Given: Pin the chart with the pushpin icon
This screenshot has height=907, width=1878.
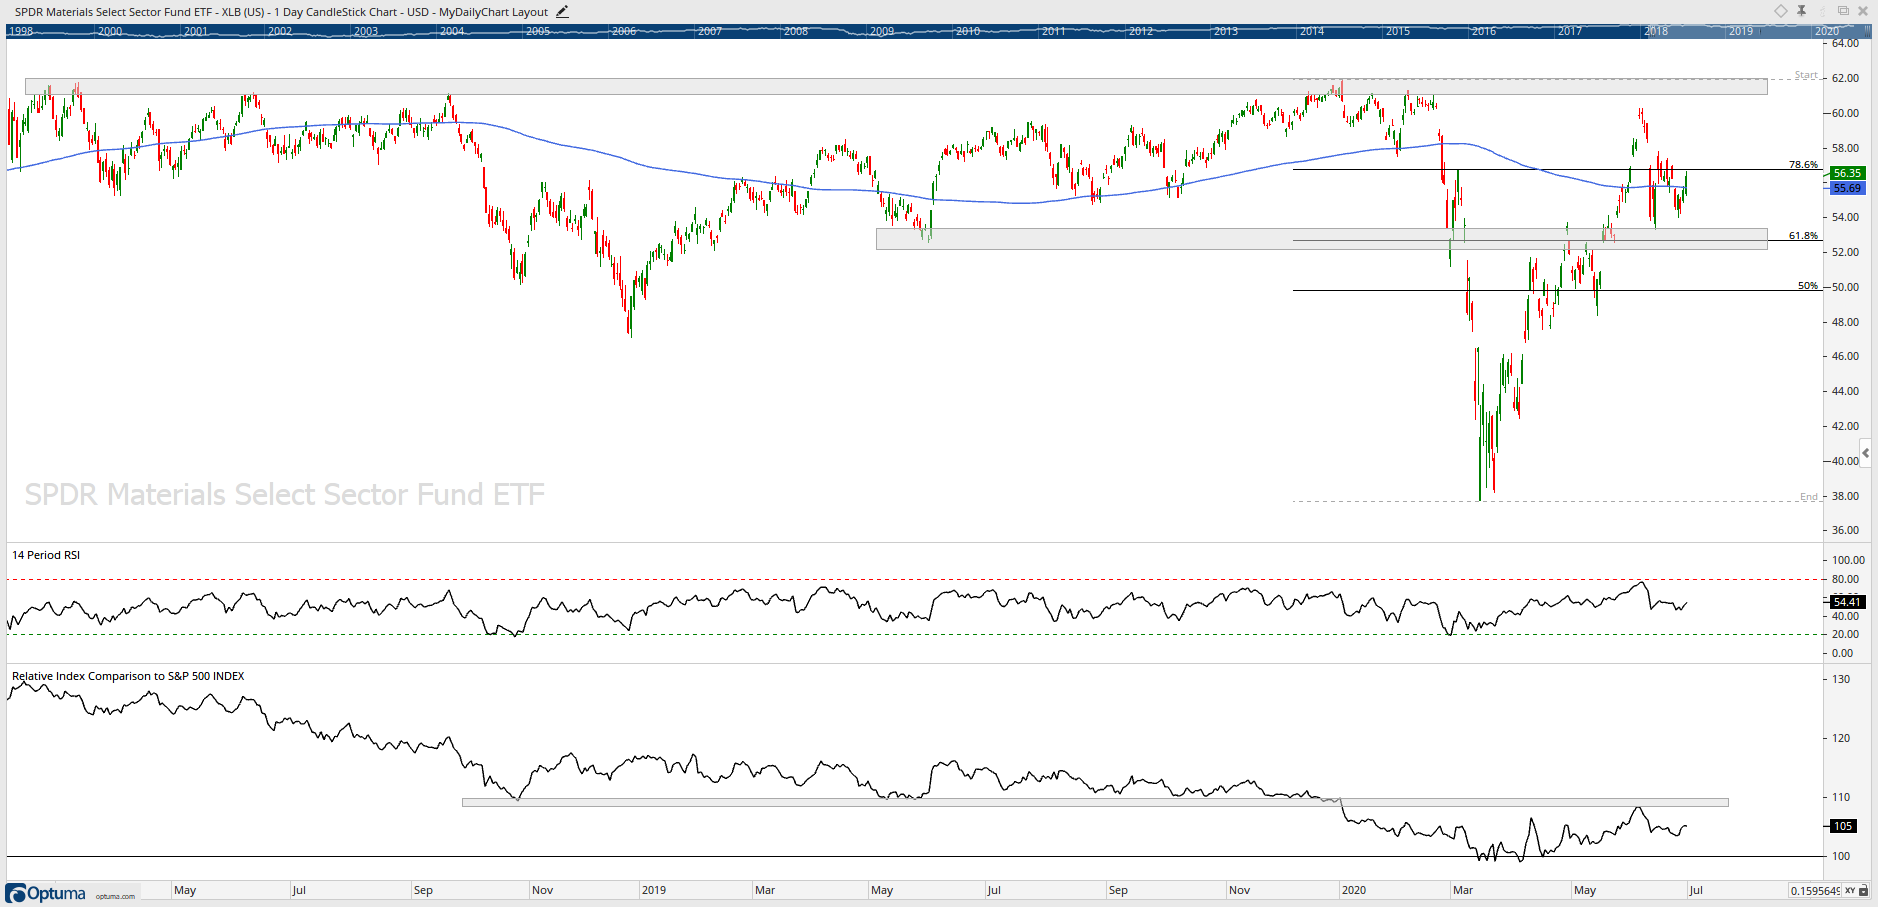Looking at the screenshot, I should tap(1801, 11).
